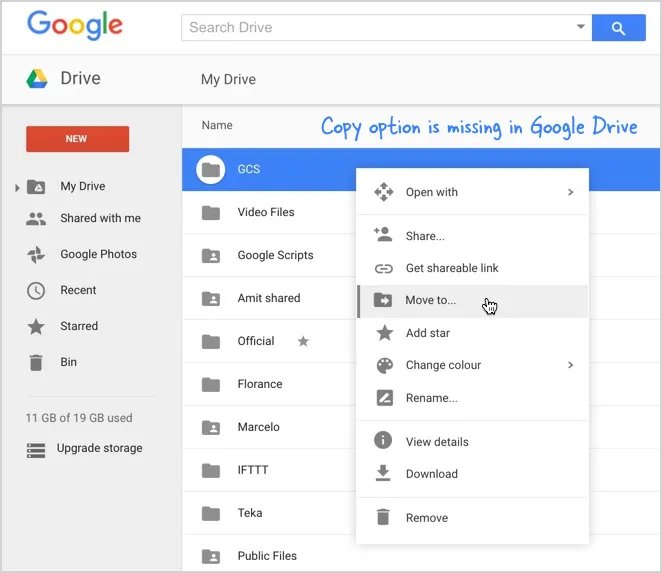Screen dimensions: 662x573
Task: Expand the Change colour submenu
Action: (570, 365)
